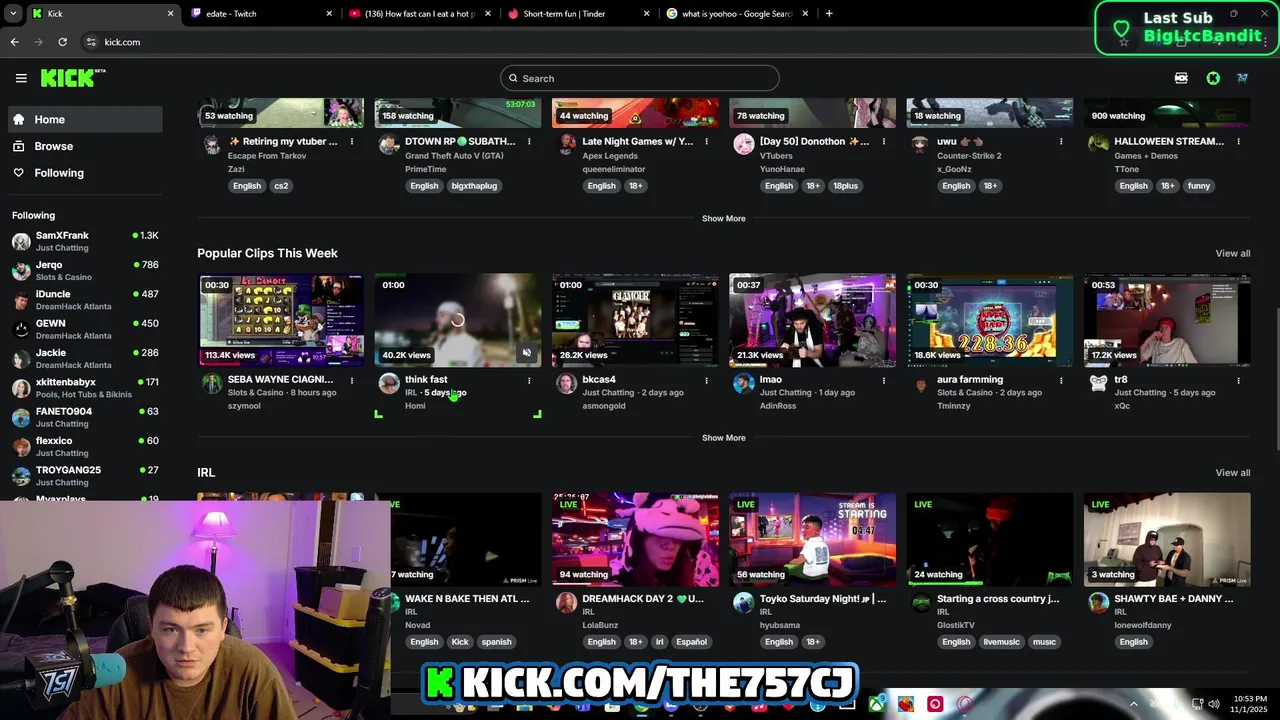This screenshot has width=1280, height=720.
Task: Click View all for IRL section
Action: (x=1232, y=472)
